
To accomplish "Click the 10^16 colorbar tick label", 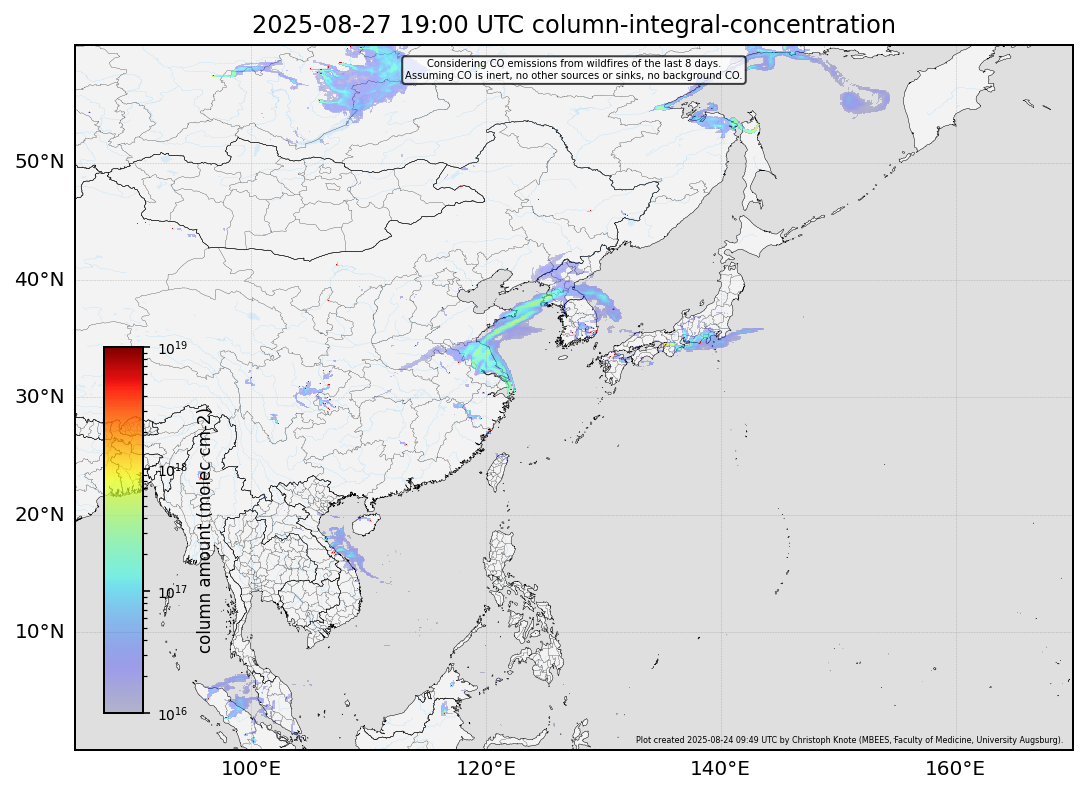I will (x=173, y=713).
